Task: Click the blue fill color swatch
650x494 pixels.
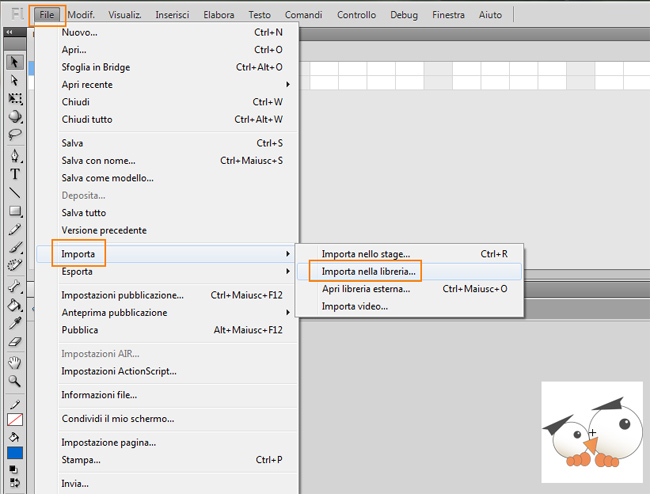Action: pyautogui.click(x=15, y=453)
